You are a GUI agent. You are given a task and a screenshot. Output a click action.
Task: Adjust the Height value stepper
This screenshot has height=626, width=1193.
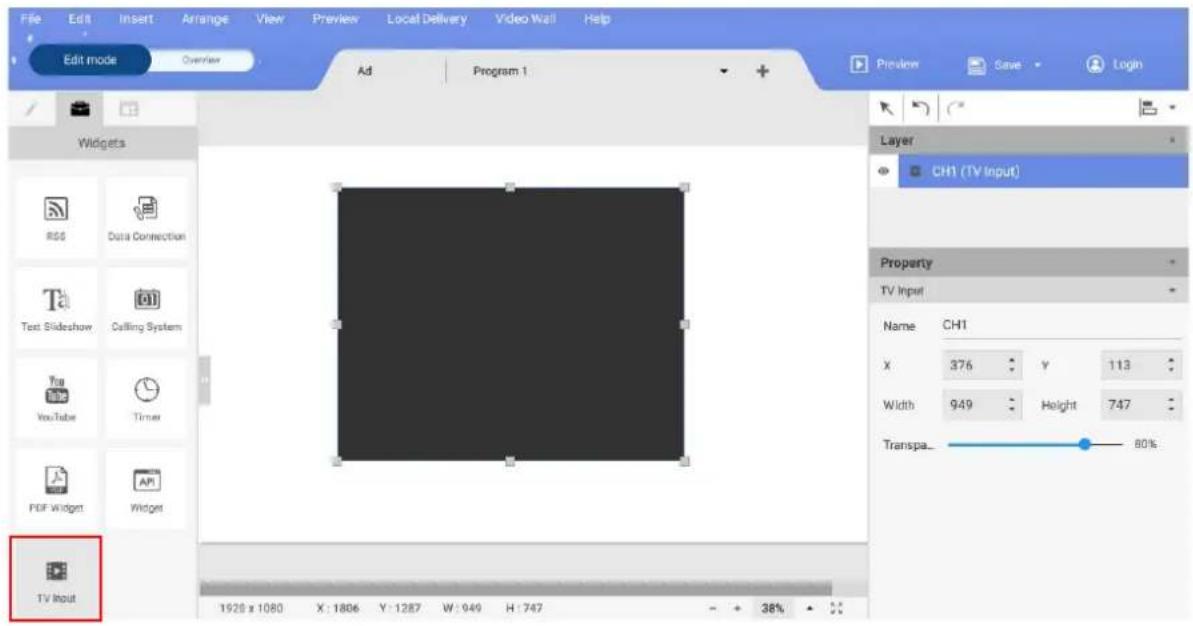tap(1171, 405)
